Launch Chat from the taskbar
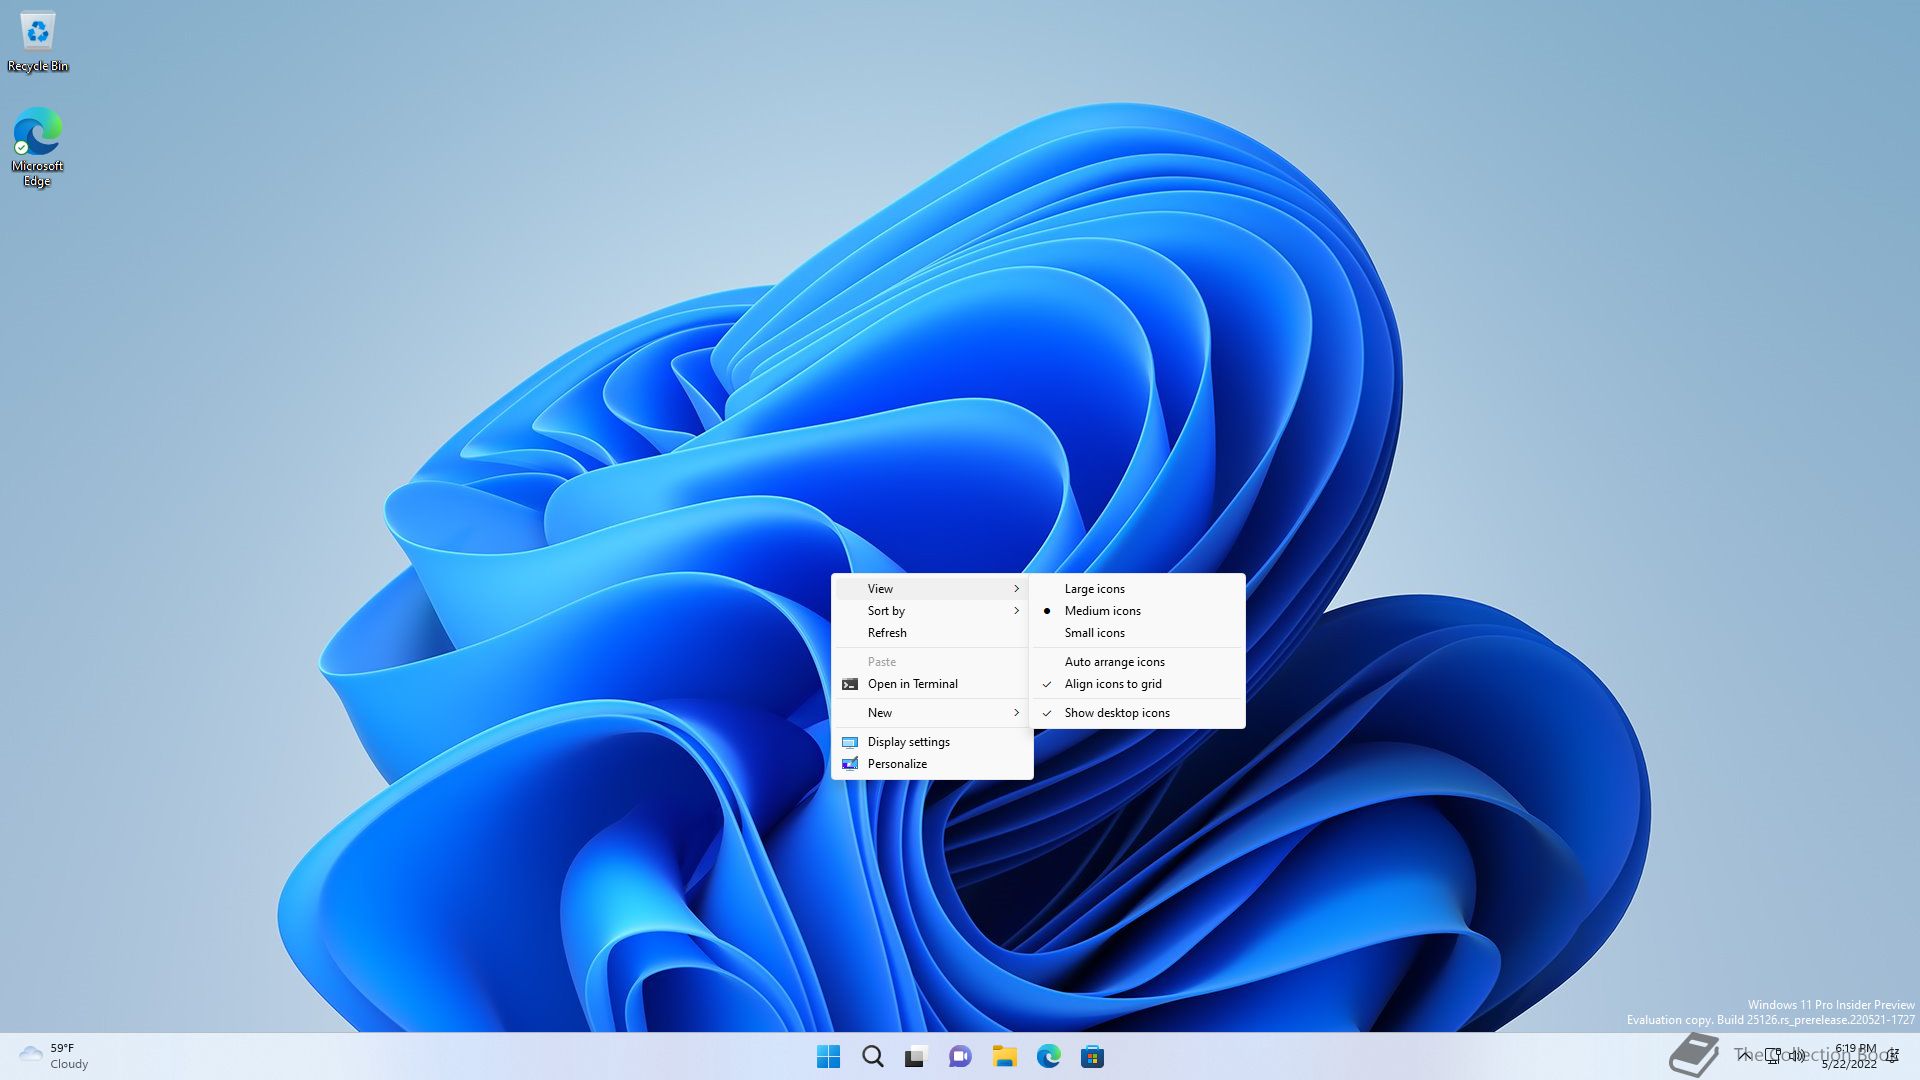 coord(960,1056)
